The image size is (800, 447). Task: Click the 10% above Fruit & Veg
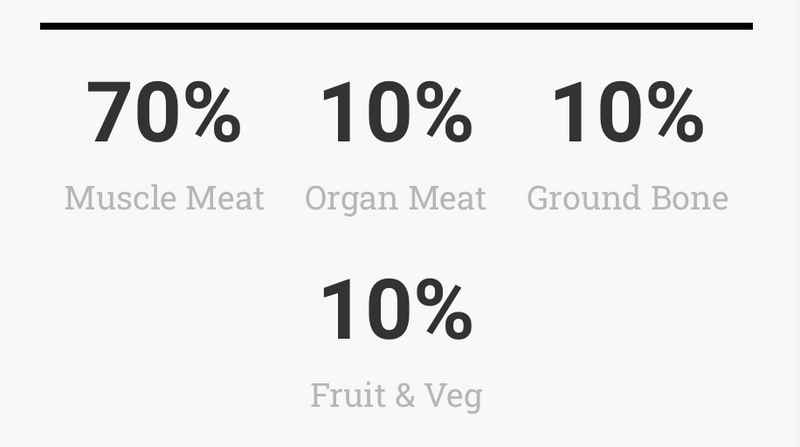[x=396, y=309]
